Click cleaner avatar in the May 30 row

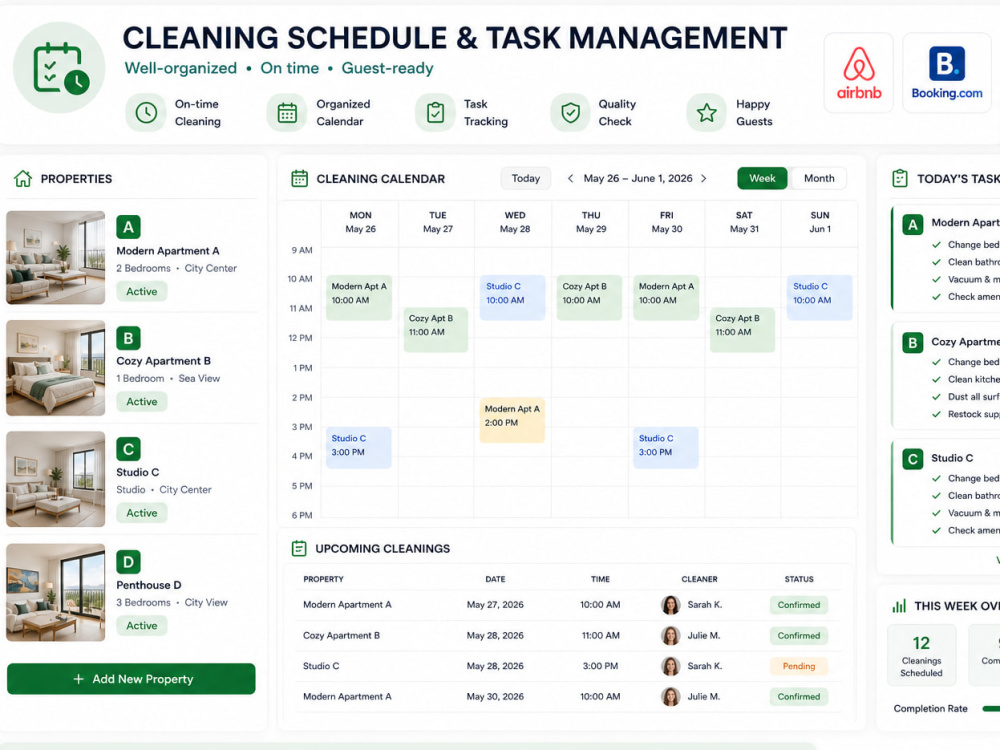670,696
